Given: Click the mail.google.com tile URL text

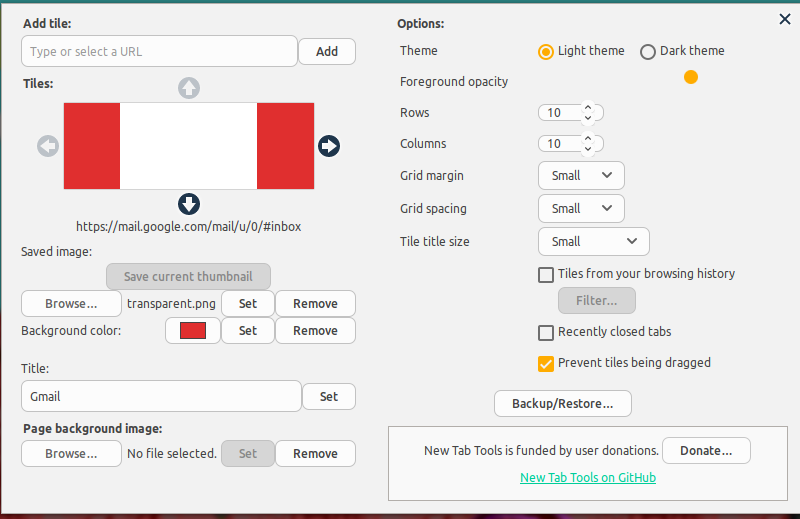Looking at the screenshot, I should (x=189, y=227).
